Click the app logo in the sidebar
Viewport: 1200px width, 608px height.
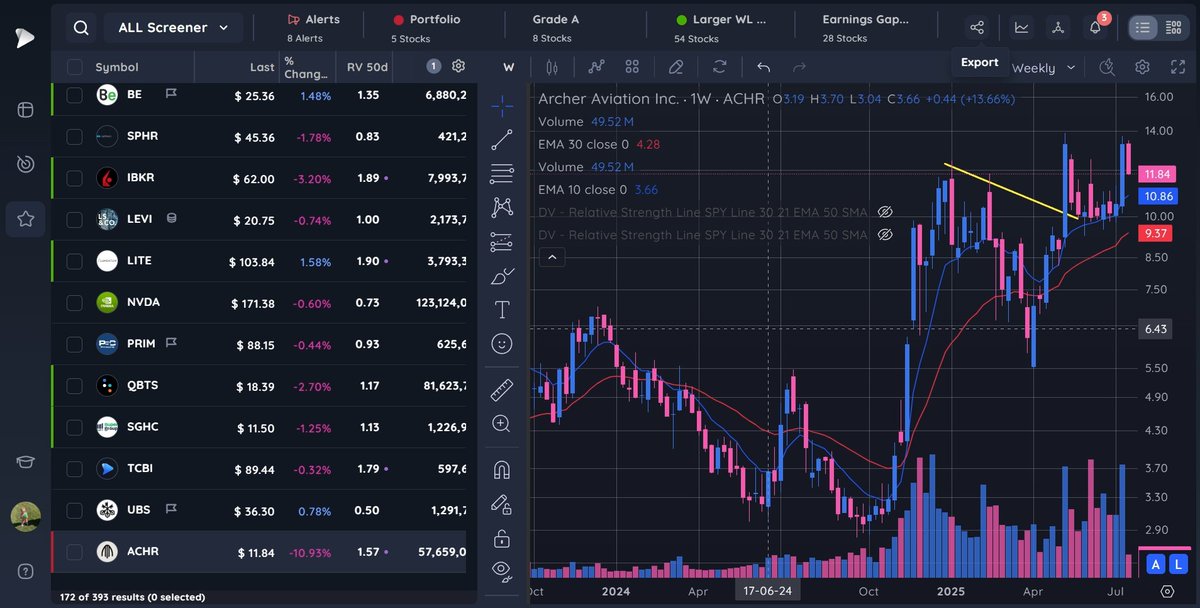[x=25, y=38]
